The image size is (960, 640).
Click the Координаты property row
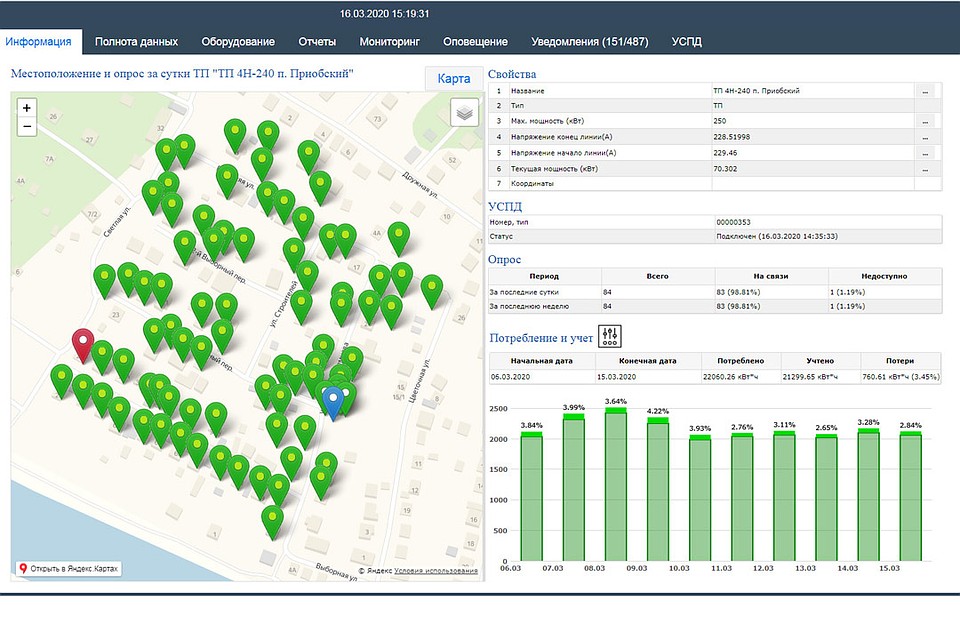715,183
